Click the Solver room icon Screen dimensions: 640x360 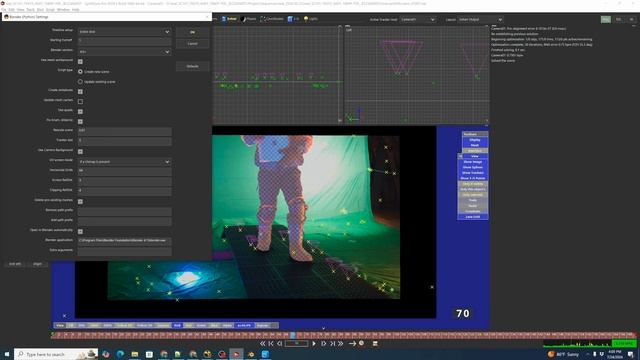224,19
